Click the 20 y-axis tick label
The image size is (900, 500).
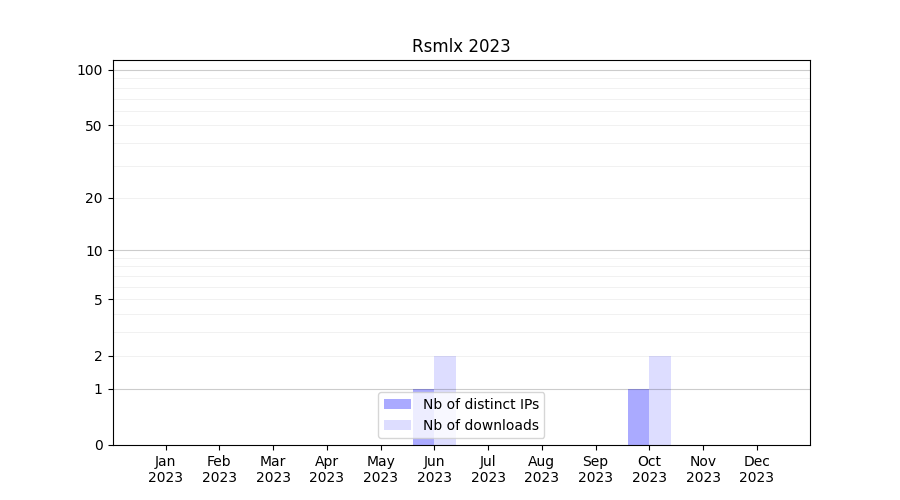(94, 198)
